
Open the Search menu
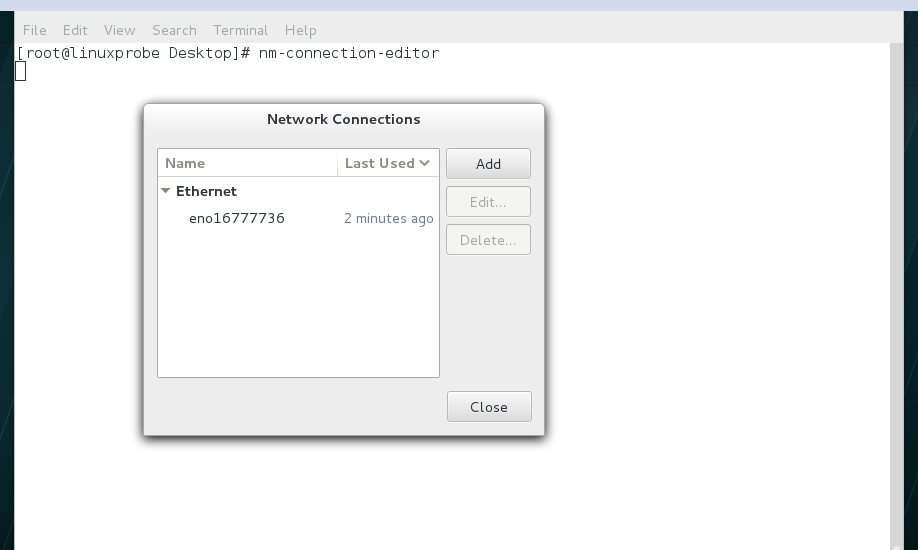[x=174, y=30]
